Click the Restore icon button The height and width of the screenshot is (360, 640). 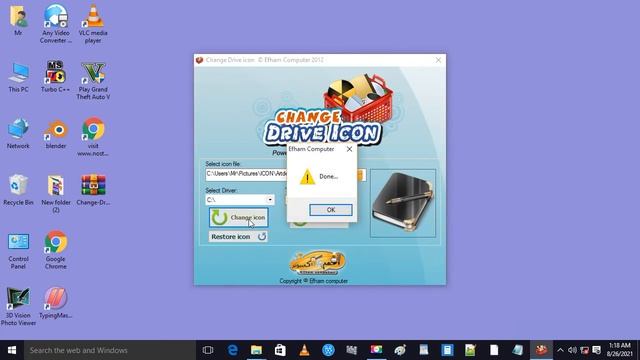click(238, 237)
